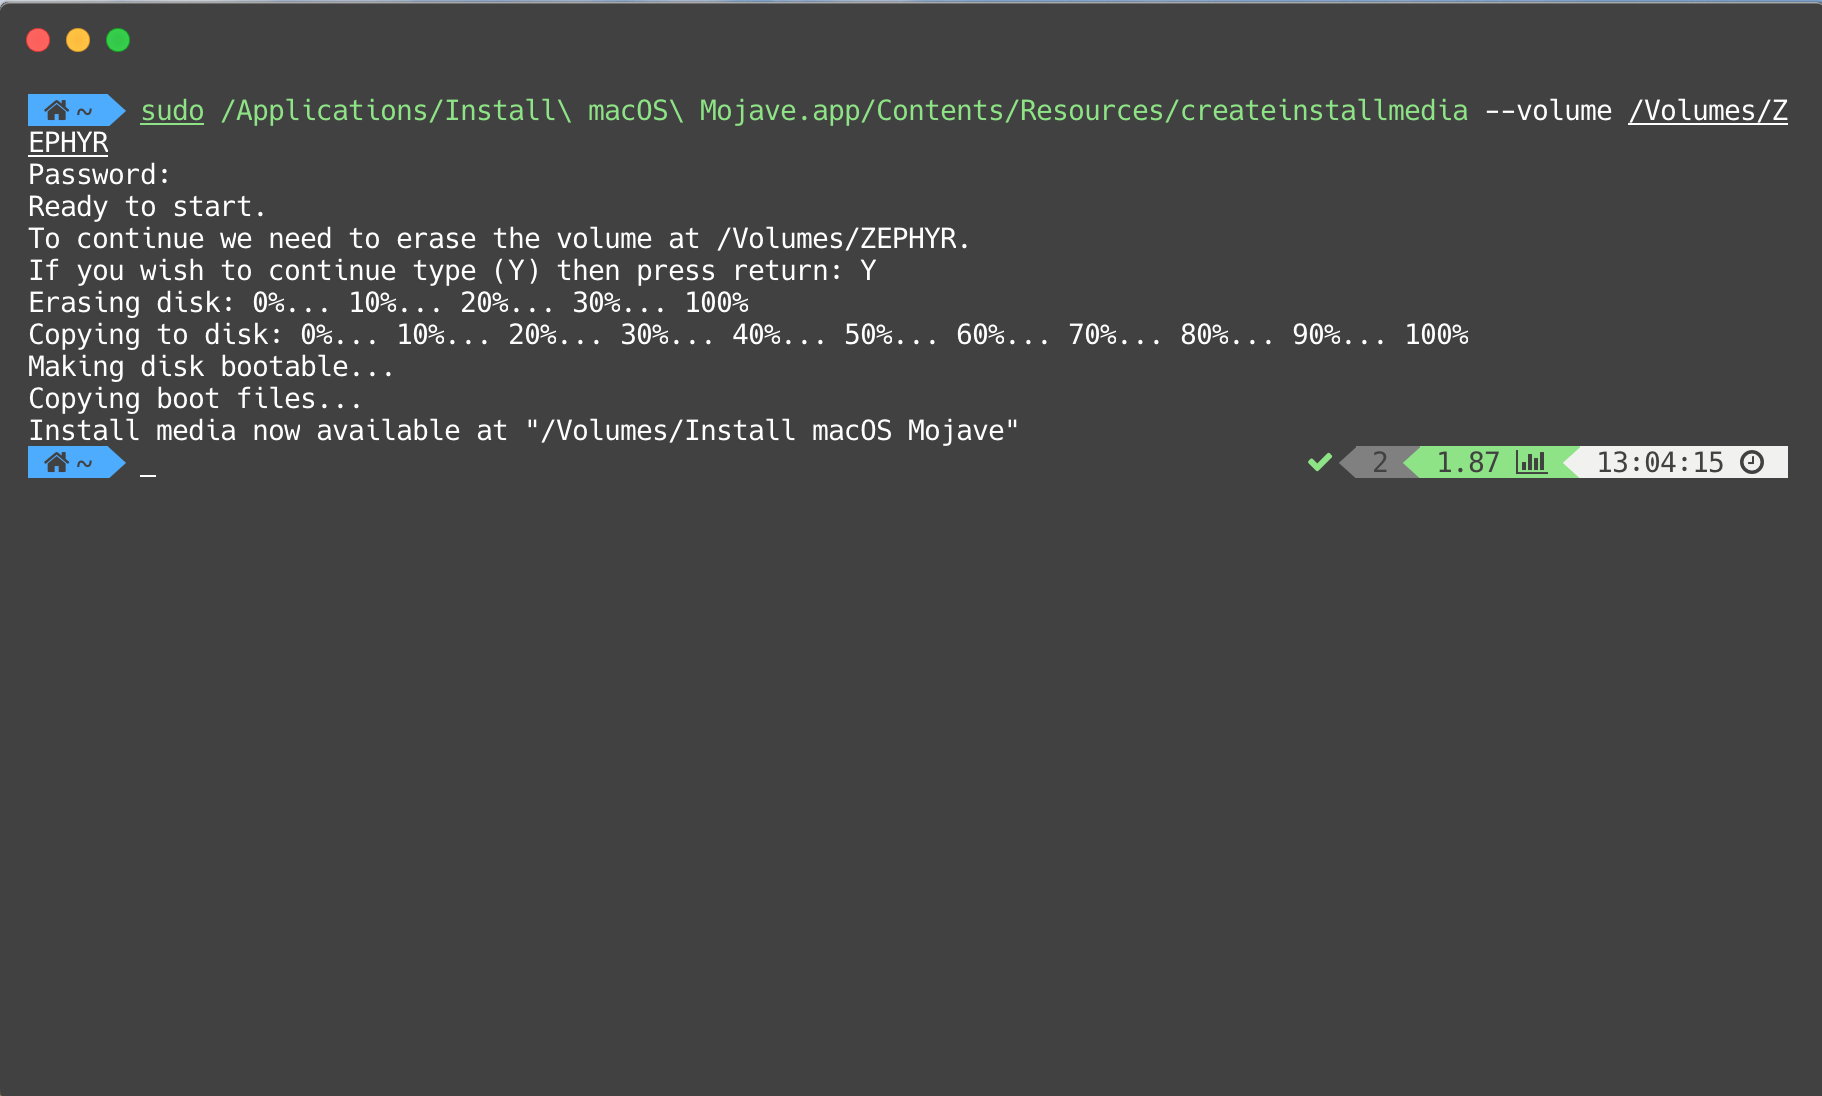Click the --volume flag text

tap(1548, 111)
